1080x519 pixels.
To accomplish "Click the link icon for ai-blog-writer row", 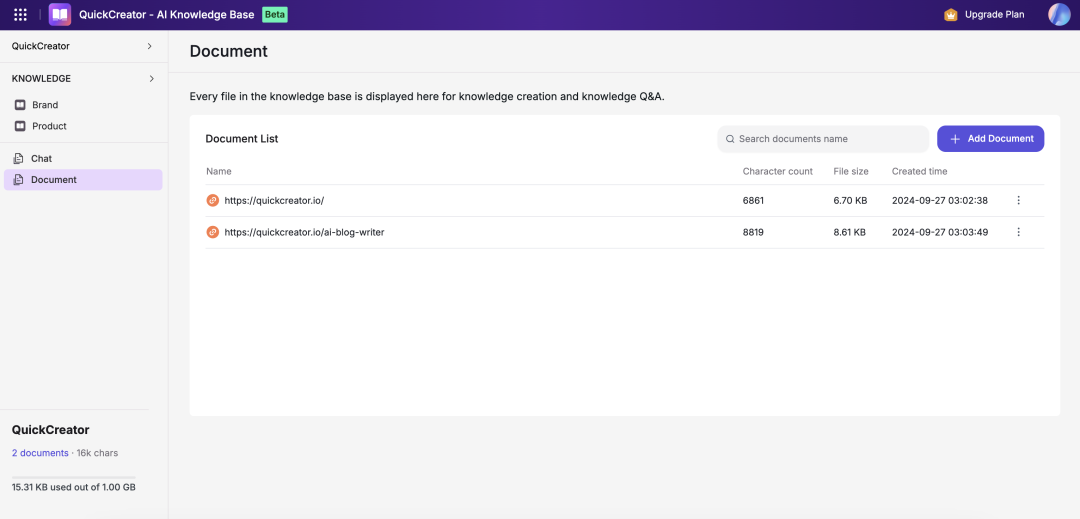I will click(213, 232).
